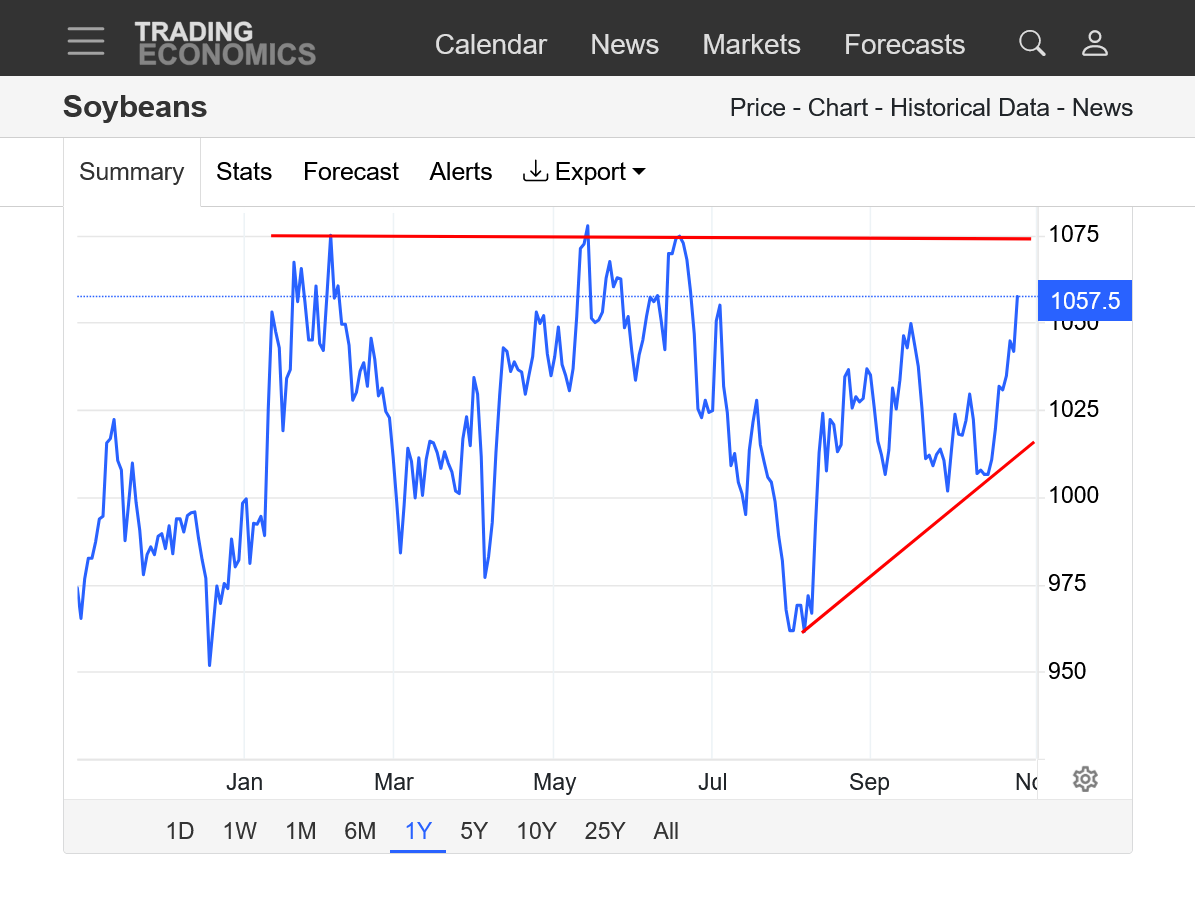Switch chart range to 6M
1195x901 pixels.
pyautogui.click(x=360, y=831)
